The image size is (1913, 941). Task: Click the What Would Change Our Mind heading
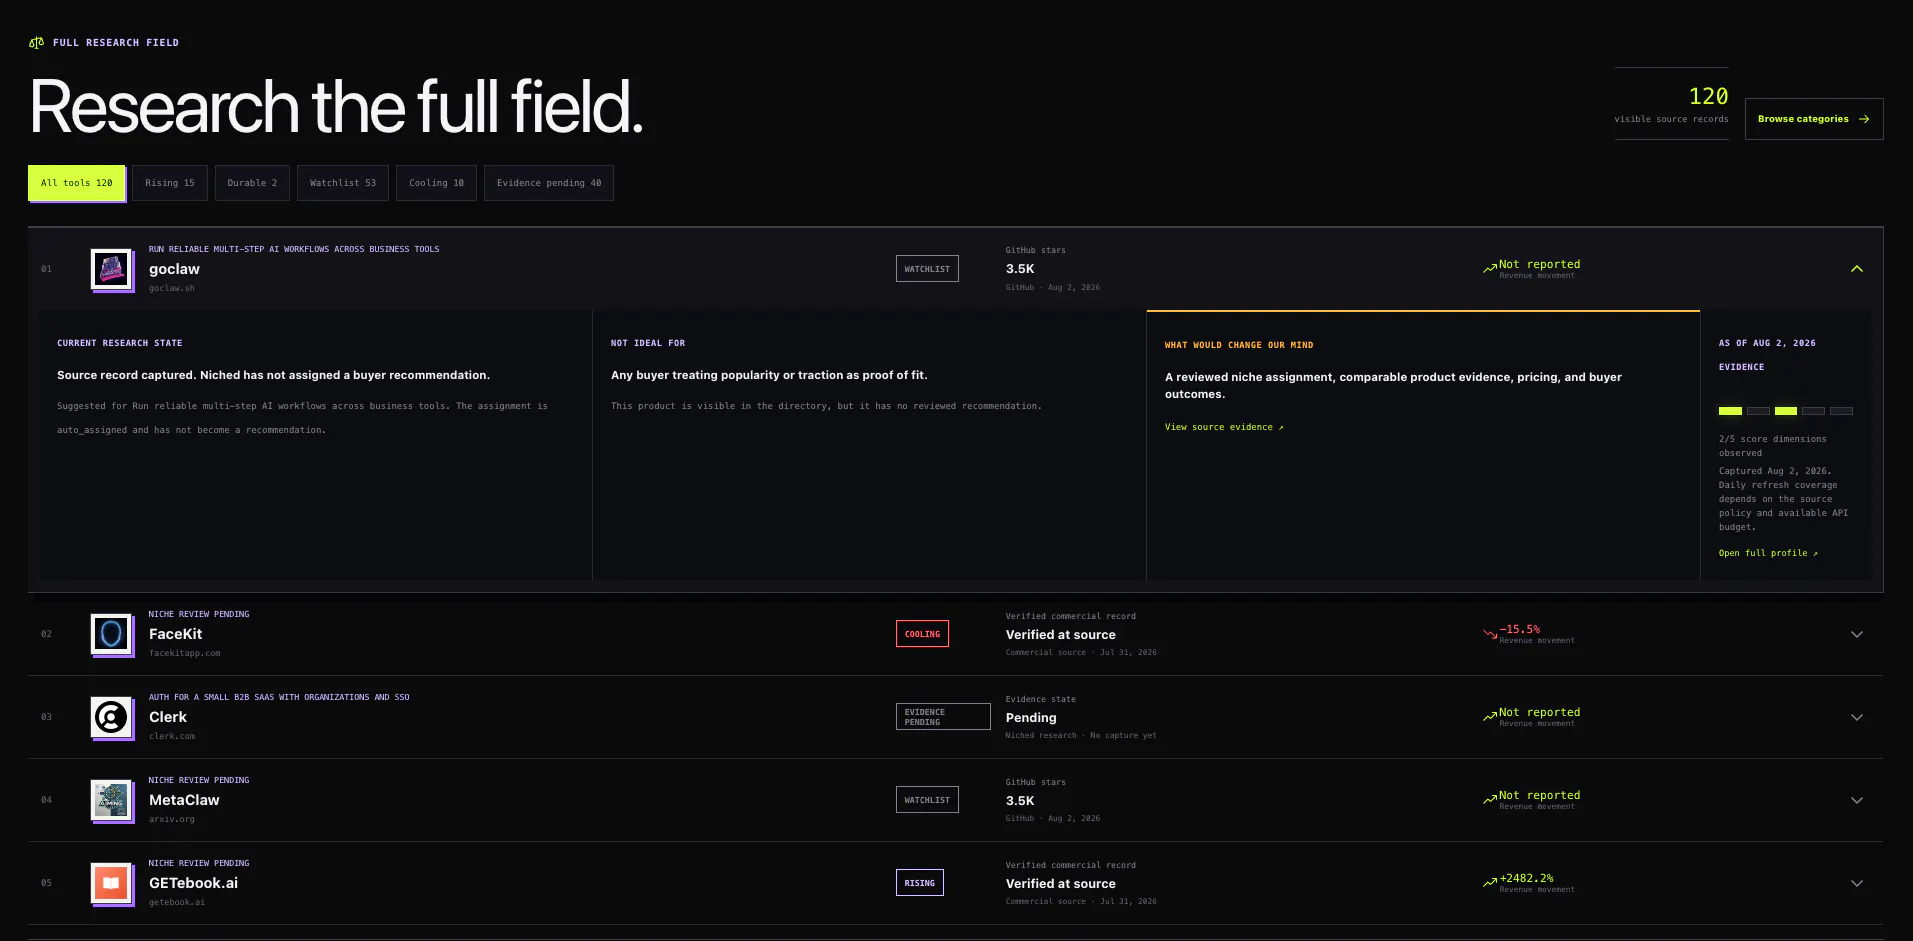(x=1239, y=345)
